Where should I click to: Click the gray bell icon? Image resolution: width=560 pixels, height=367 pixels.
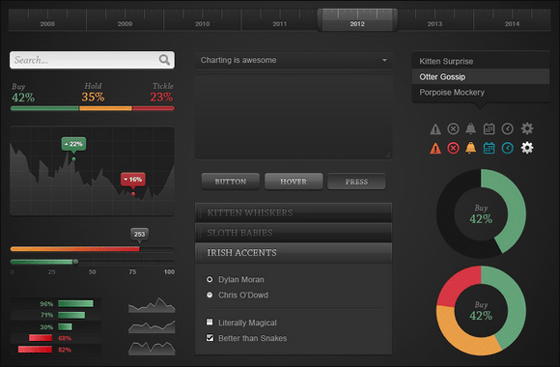pyautogui.click(x=471, y=129)
